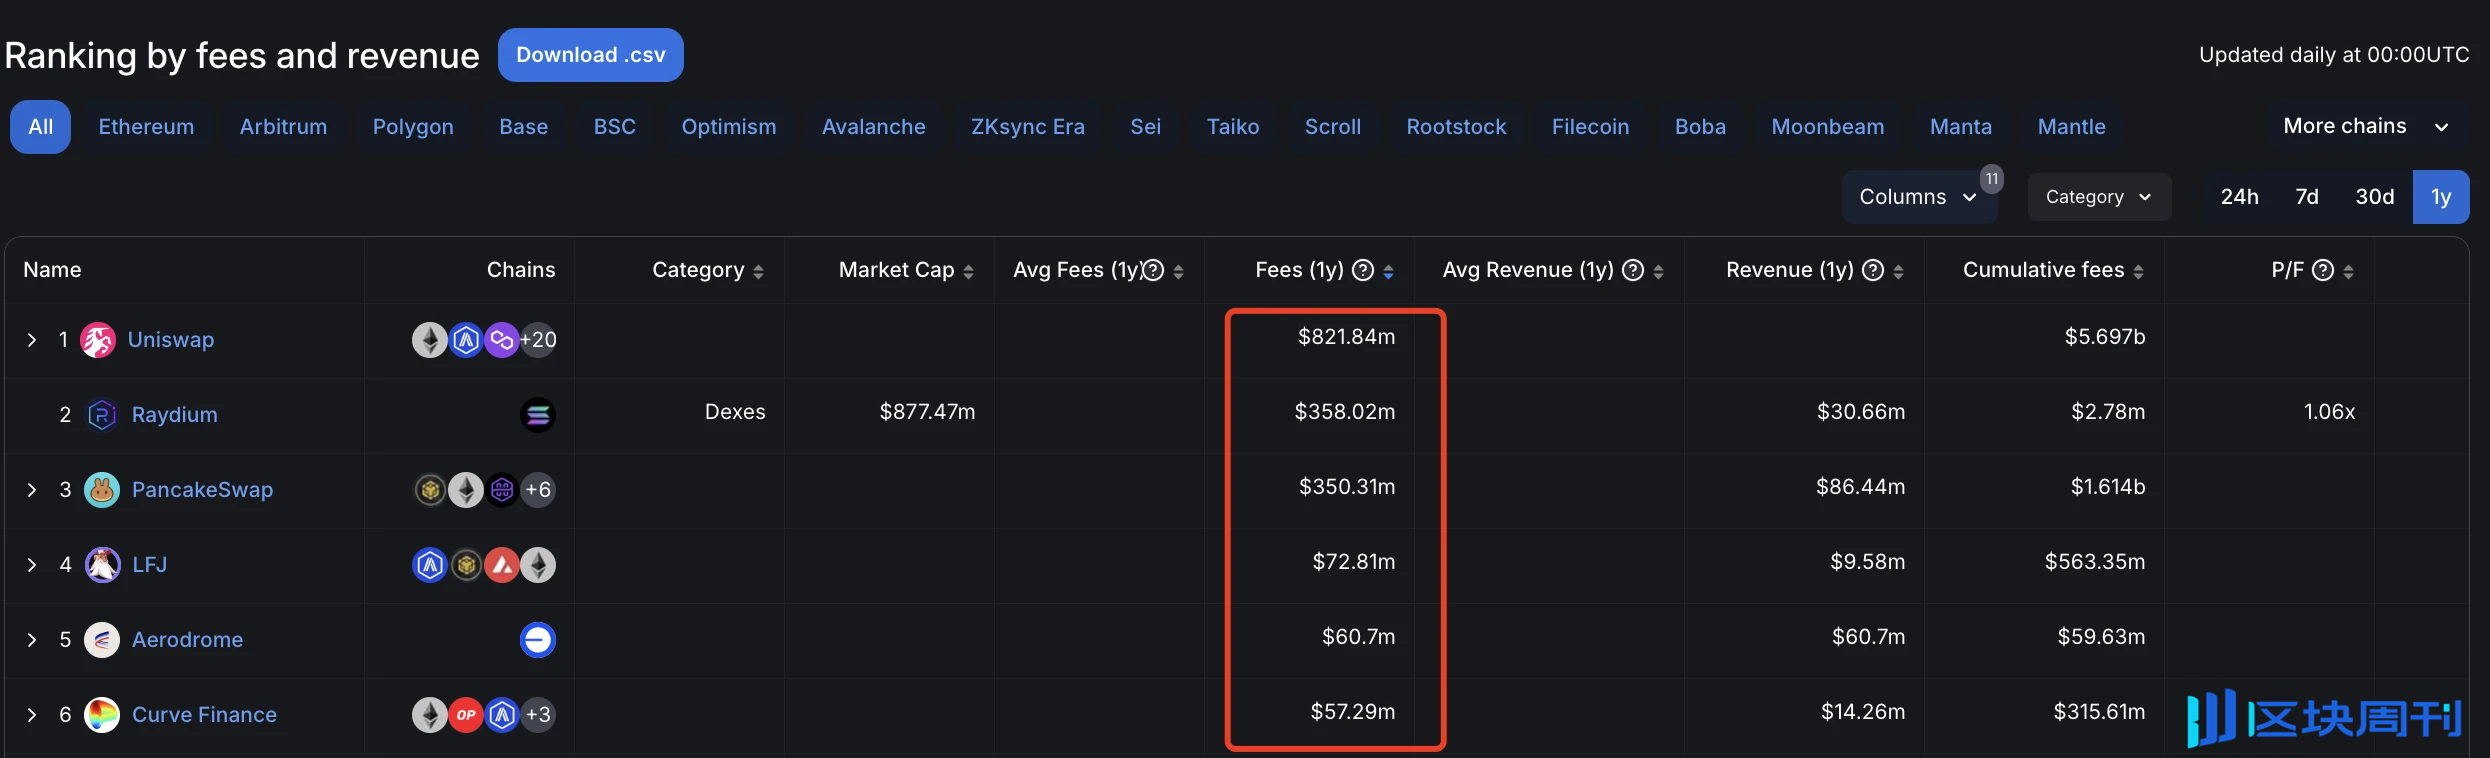The image size is (2490, 758).
Task: Open the Category filter dropdown
Action: click(2099, 197)
